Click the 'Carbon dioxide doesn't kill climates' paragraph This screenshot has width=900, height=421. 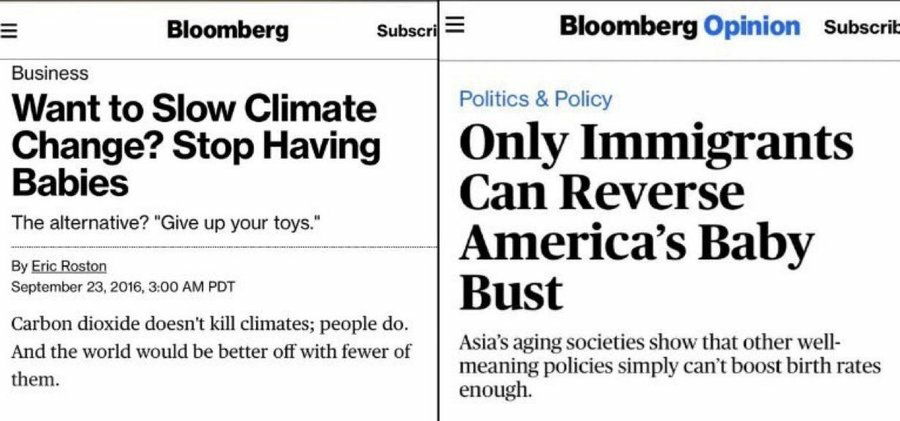(x=211, y=351)
